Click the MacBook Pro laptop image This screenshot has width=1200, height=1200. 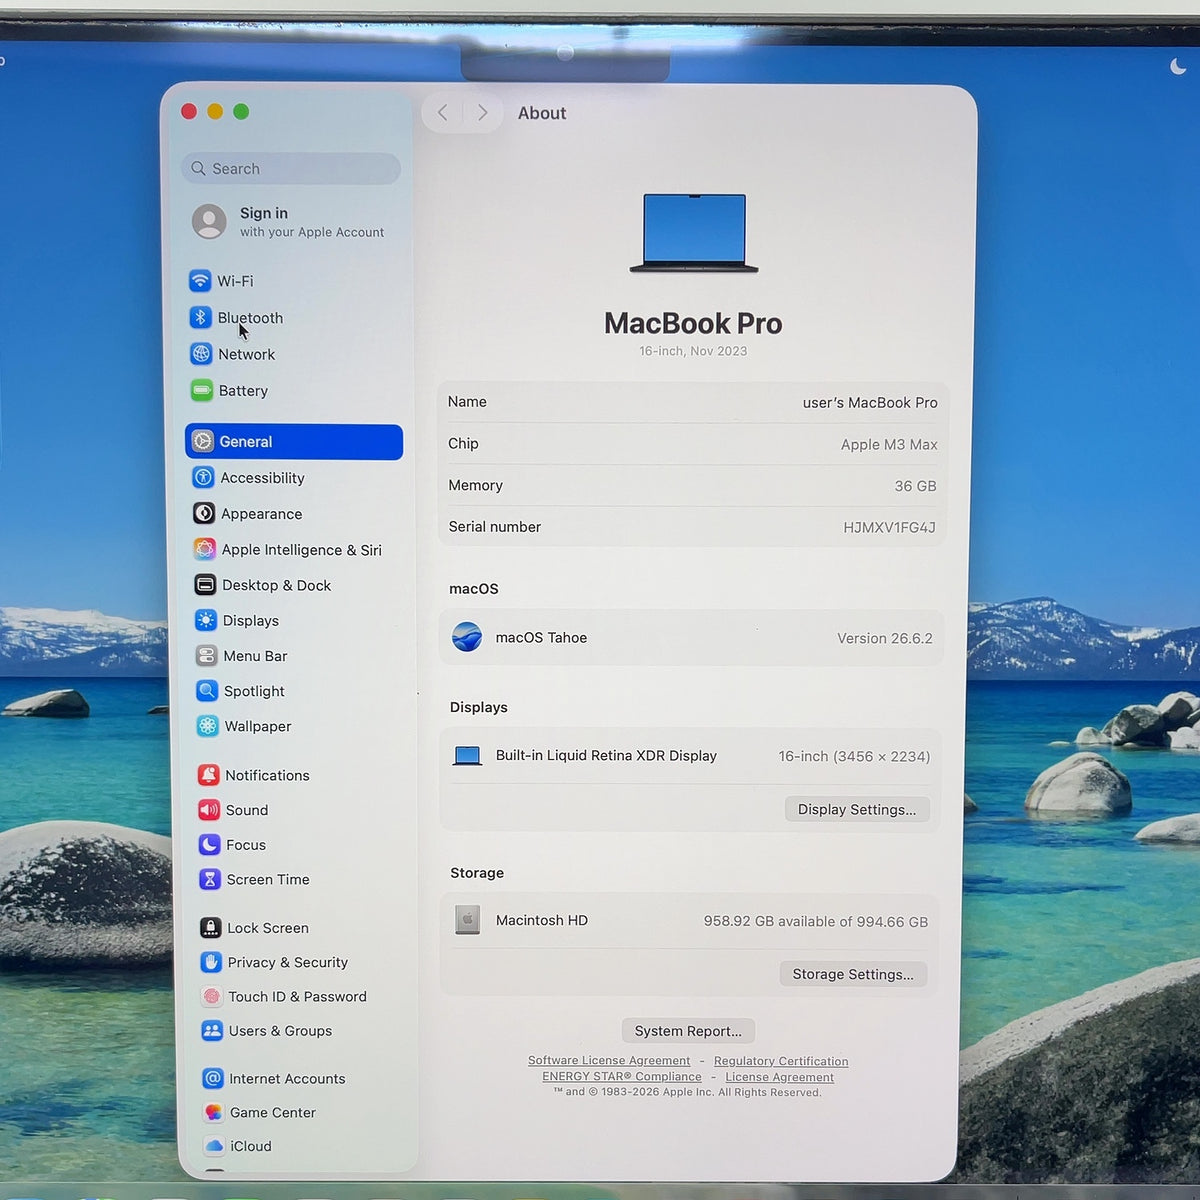[694, 233]
